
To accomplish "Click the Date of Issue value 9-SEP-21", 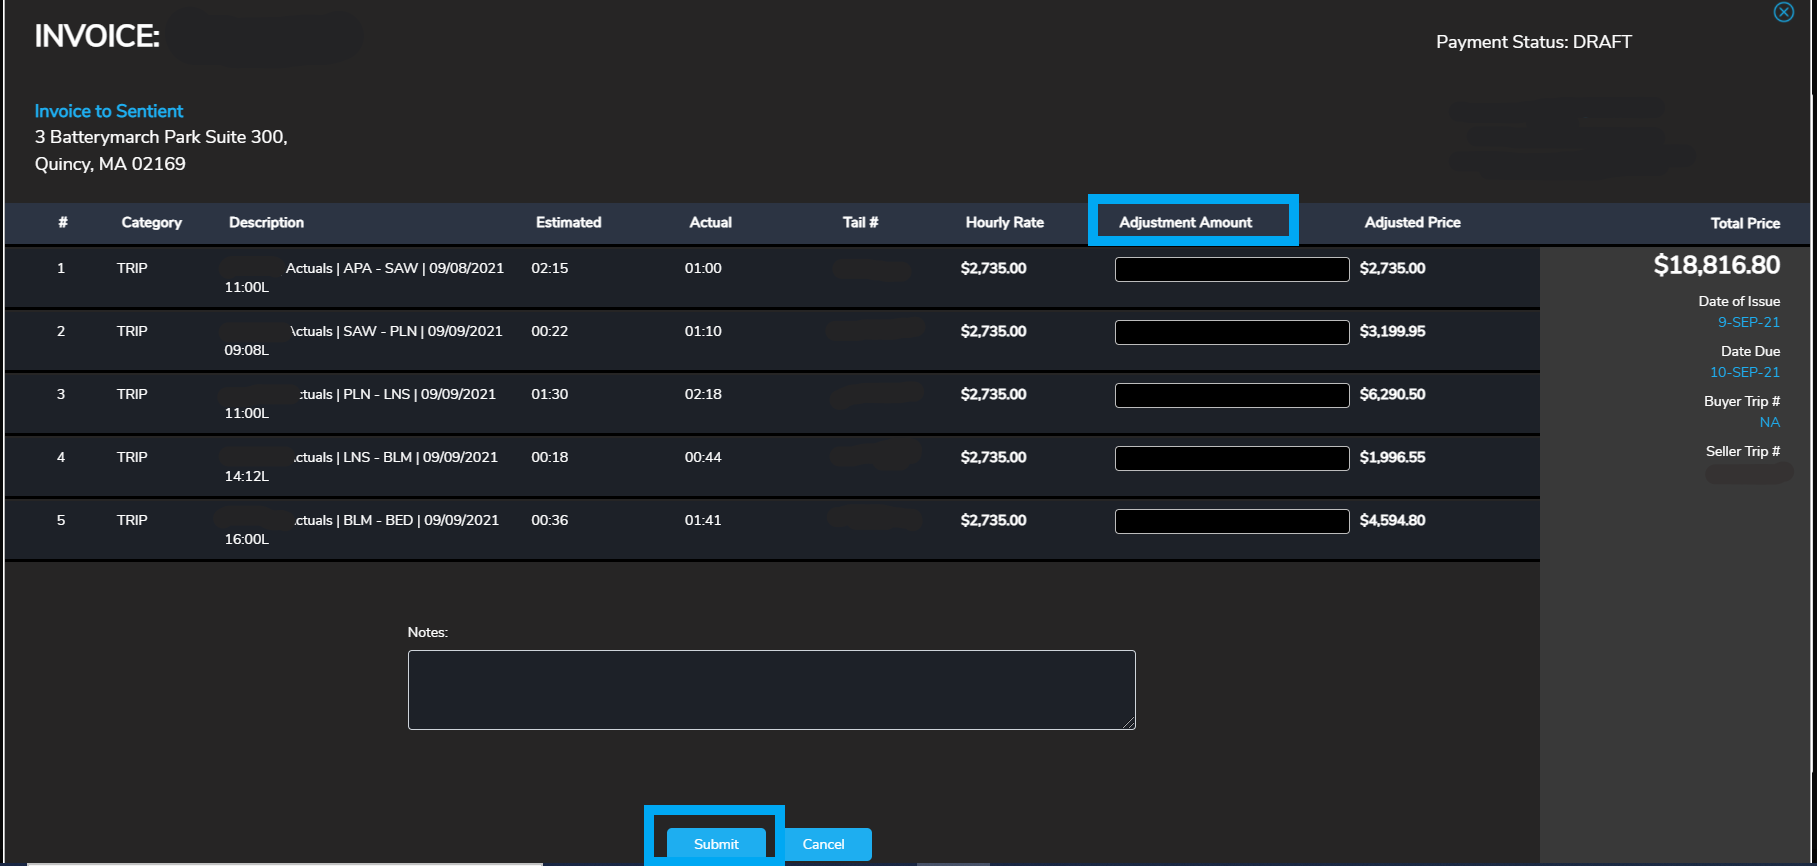I will [x=1748, y=322].
